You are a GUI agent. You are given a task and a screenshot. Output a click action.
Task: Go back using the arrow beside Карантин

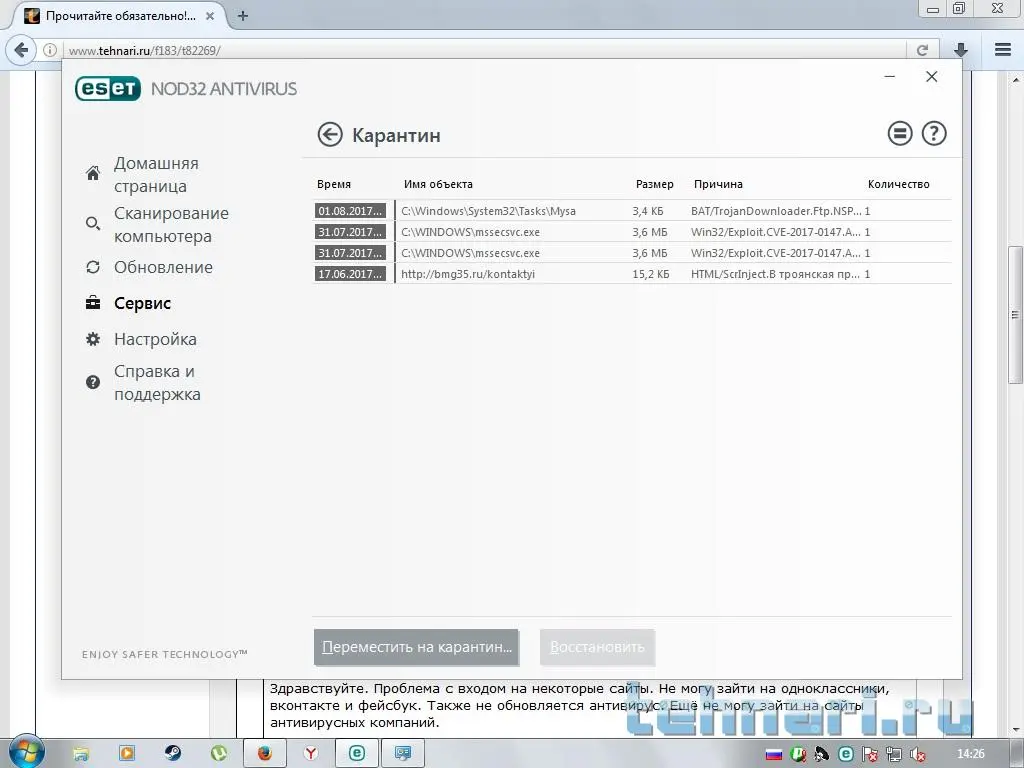pos(330,135)
